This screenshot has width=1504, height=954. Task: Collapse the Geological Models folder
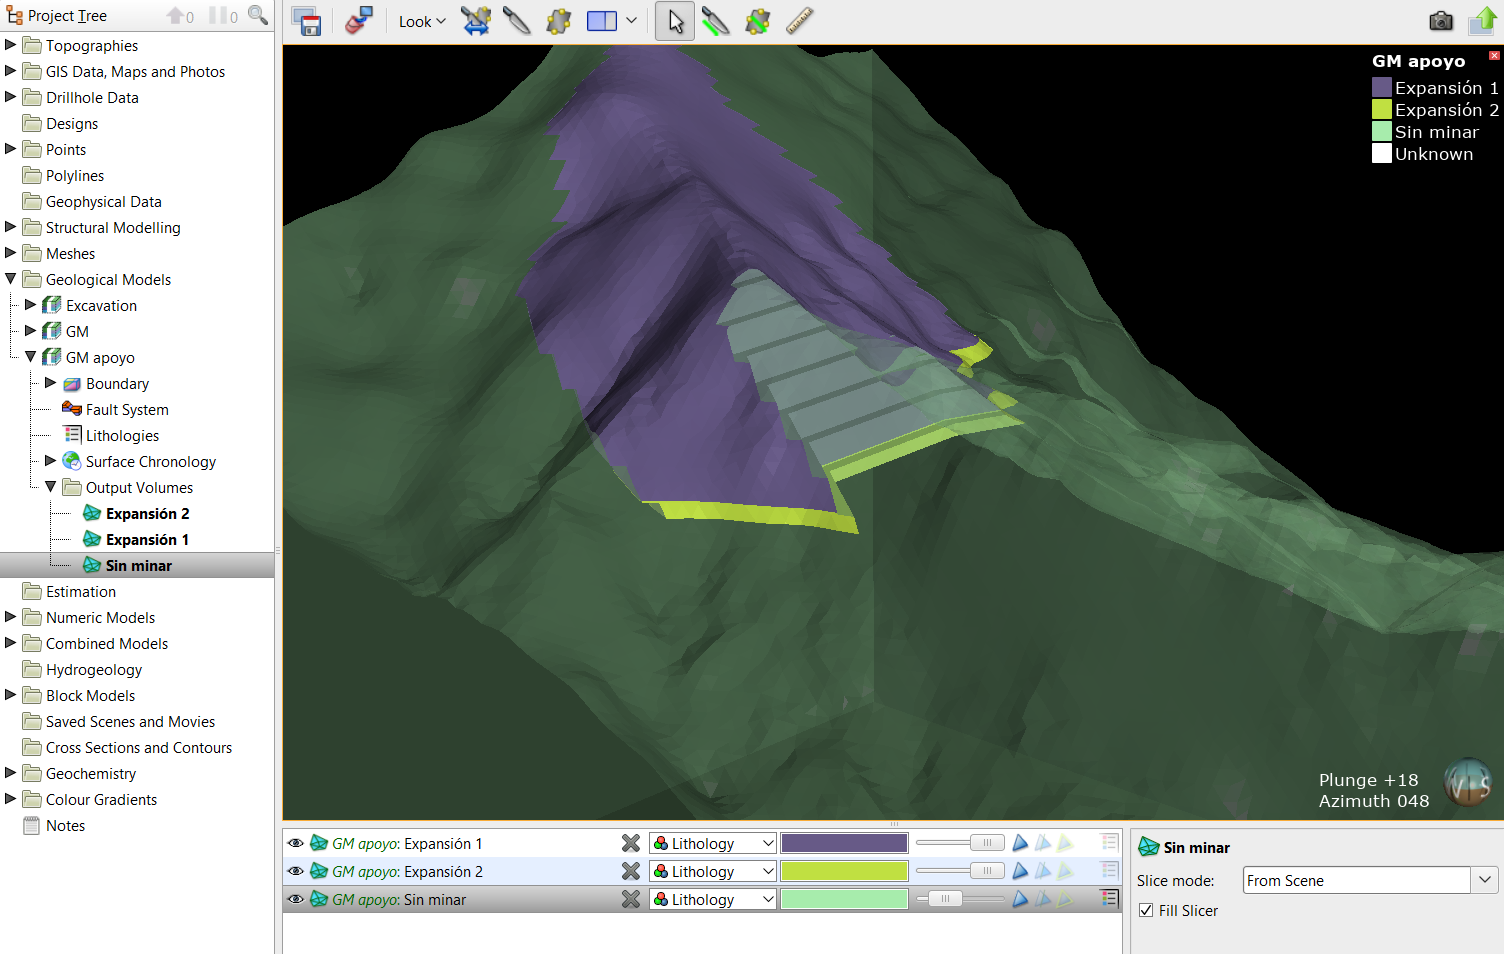[x=11, y=278]
